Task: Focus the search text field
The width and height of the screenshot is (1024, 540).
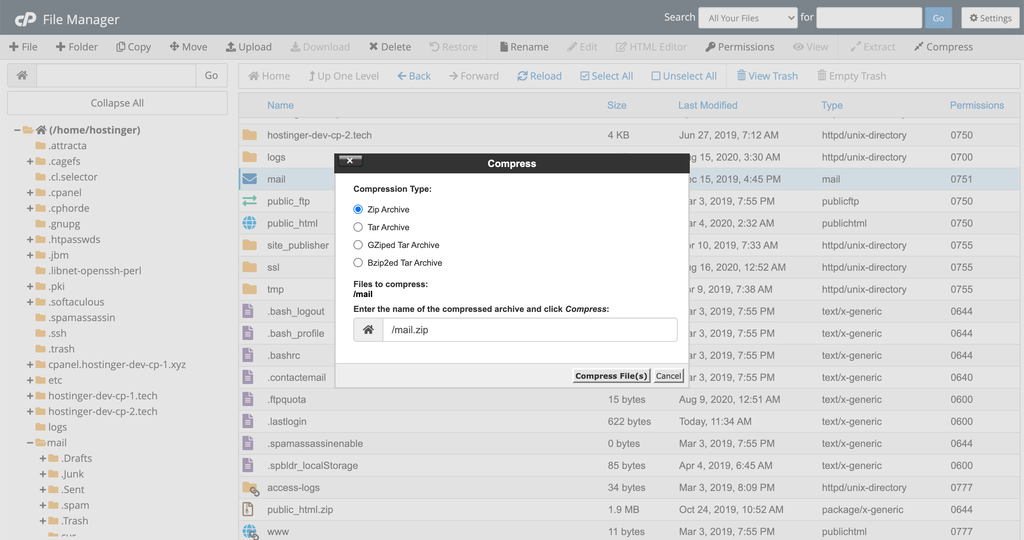Action: pyautogui.click(x=869, y=18)
